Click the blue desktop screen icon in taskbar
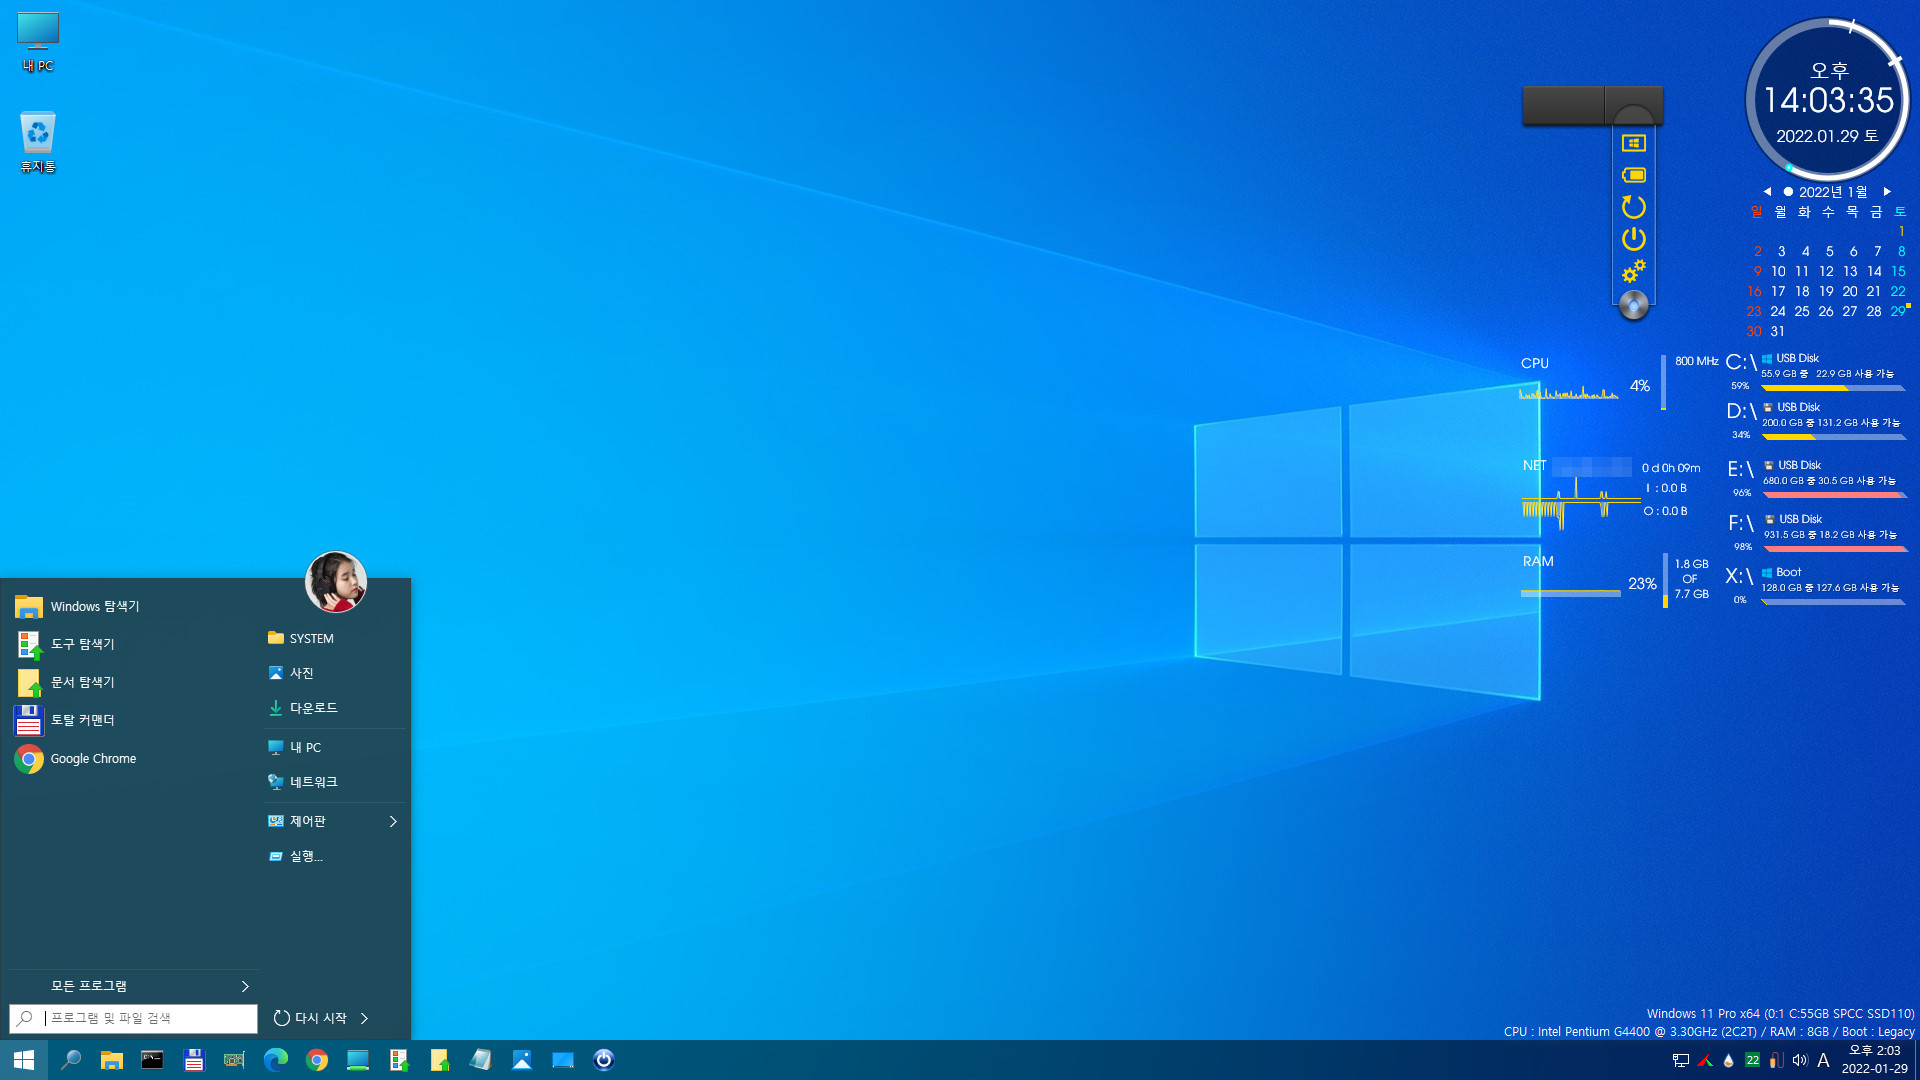 (x=562, y=1060)
